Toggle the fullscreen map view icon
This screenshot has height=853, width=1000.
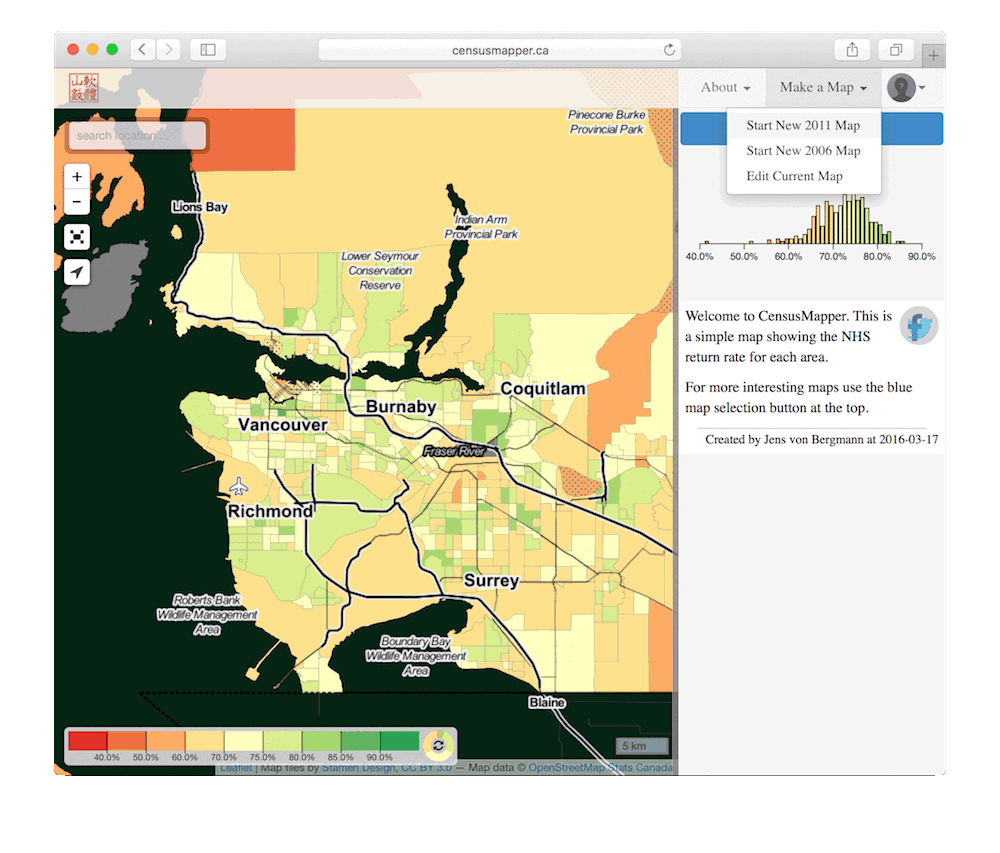click(77, 237)
